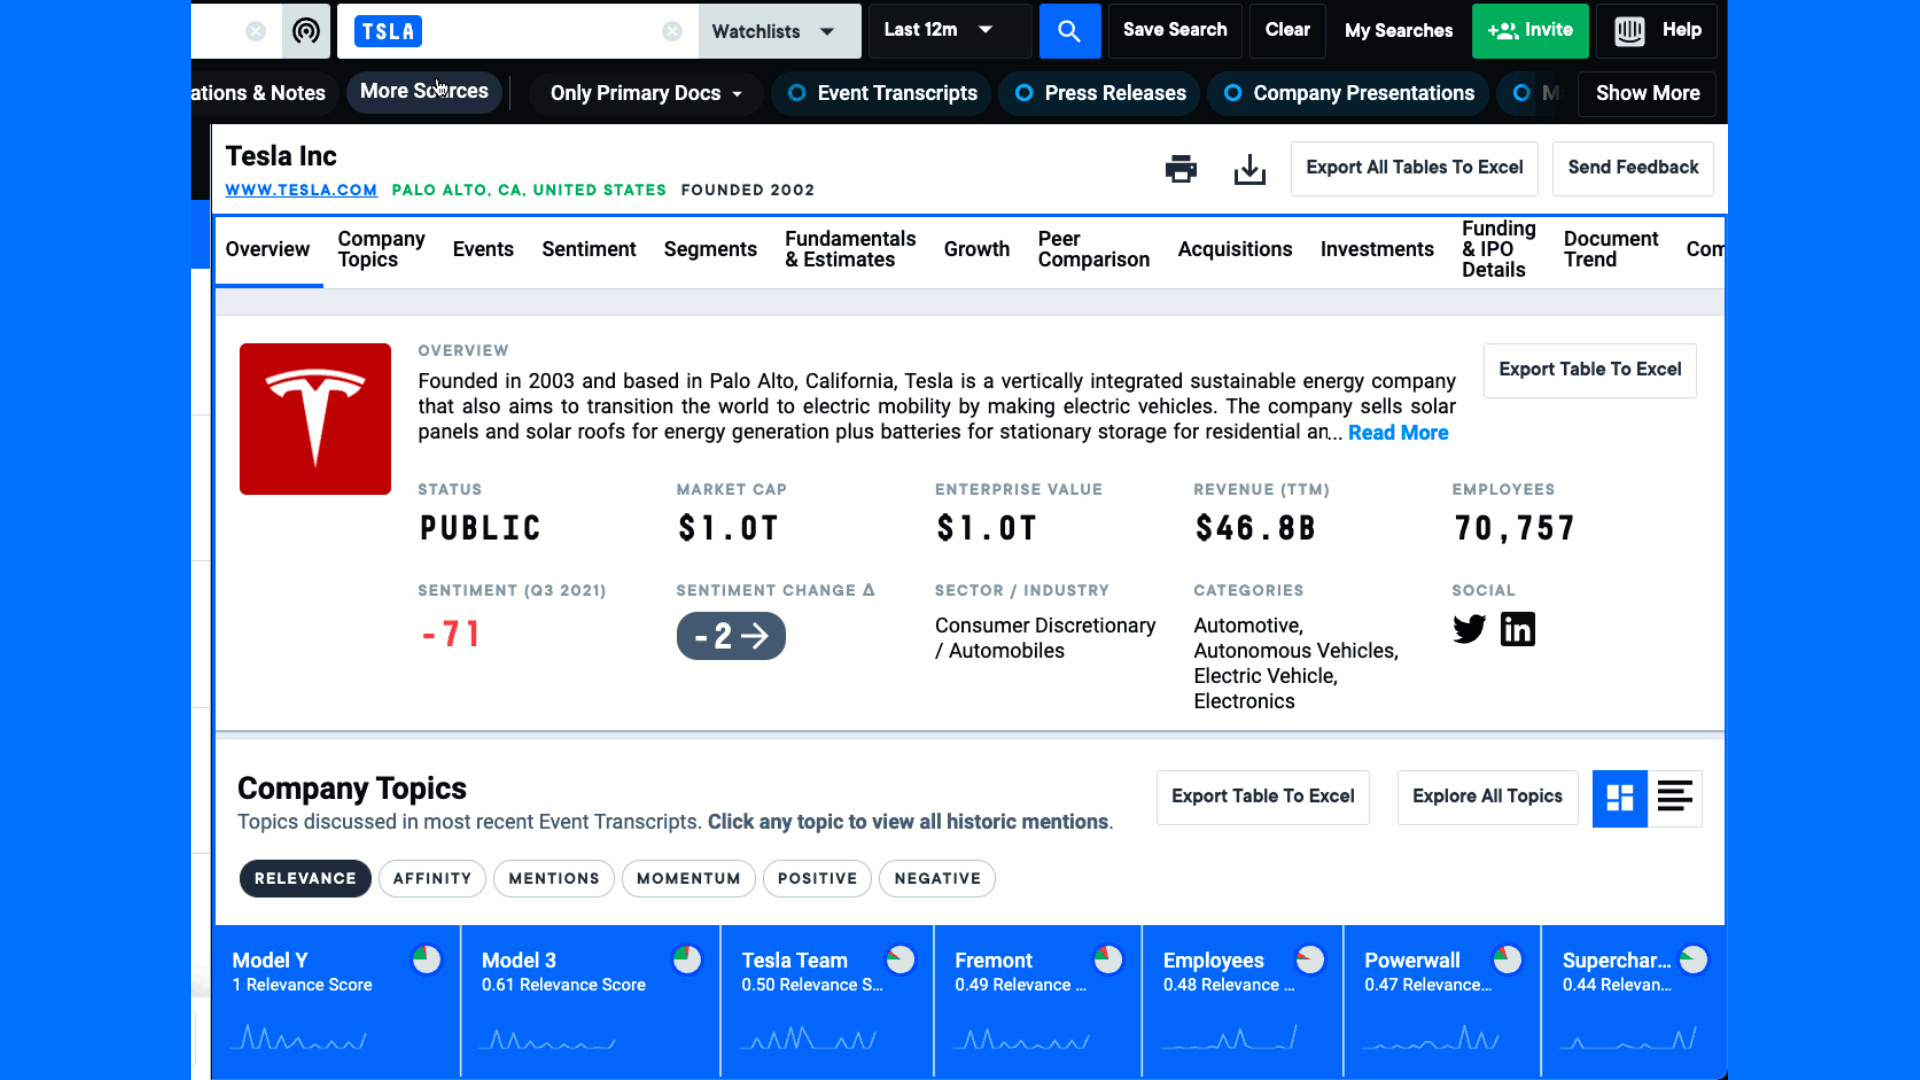Image resolution: width=1920 pixels, height=1080 pixels.
Task: Open Tesla's Twitter profile icon
Action: pyautogui.click(x=1469, y=629)
